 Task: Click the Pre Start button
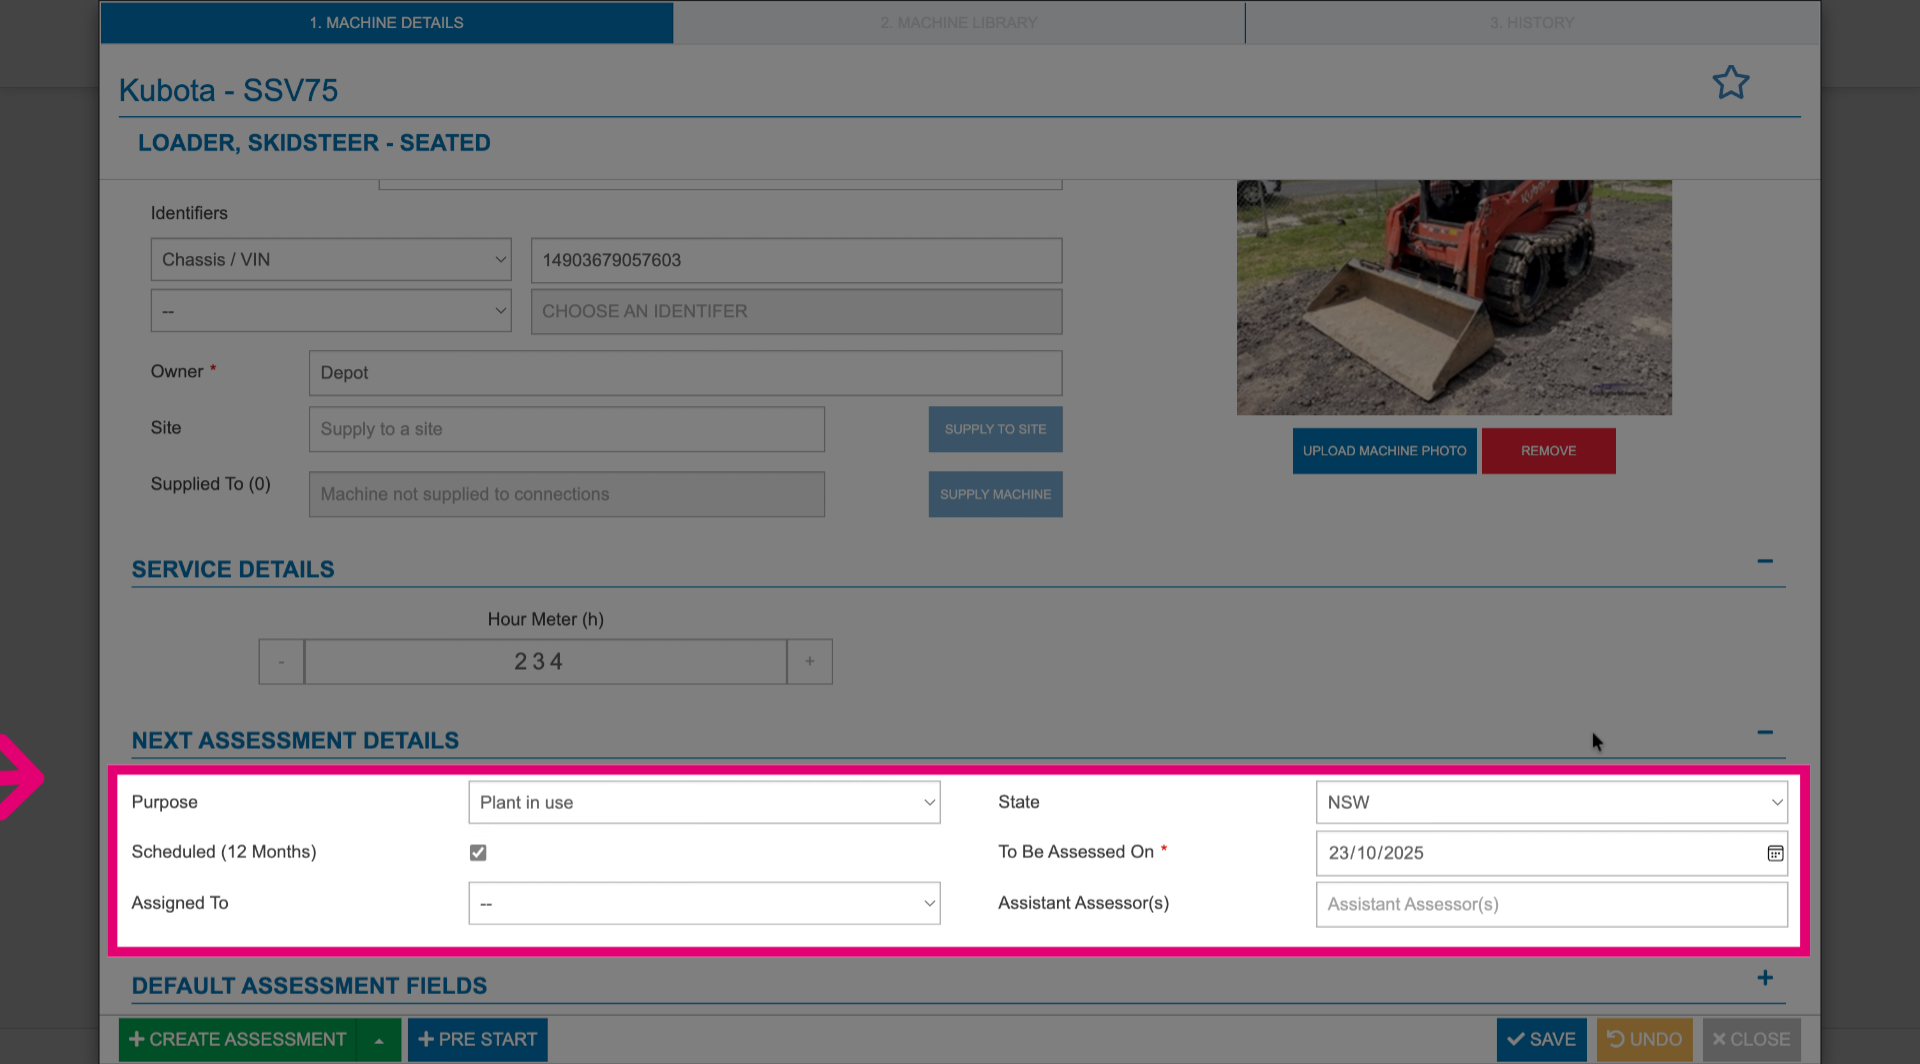click(x=477, y=1040)
